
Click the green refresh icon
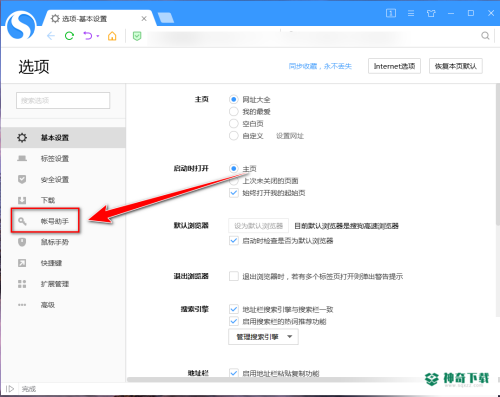click(69, 36)
